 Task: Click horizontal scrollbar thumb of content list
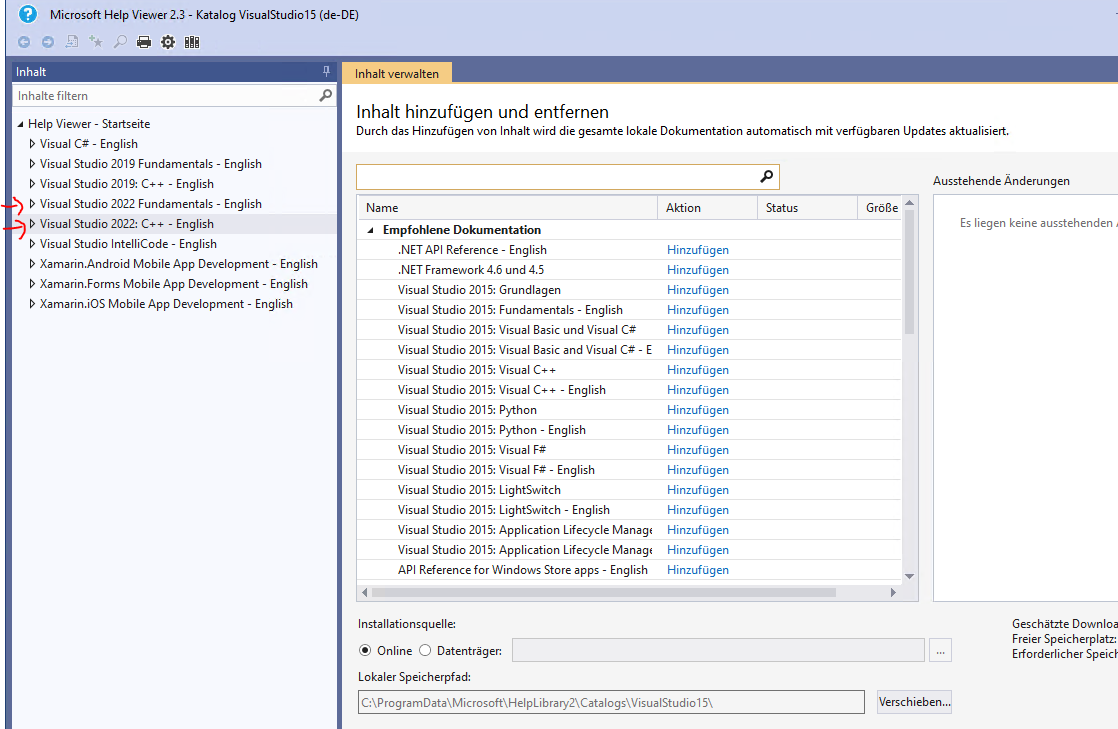(603, 592)
